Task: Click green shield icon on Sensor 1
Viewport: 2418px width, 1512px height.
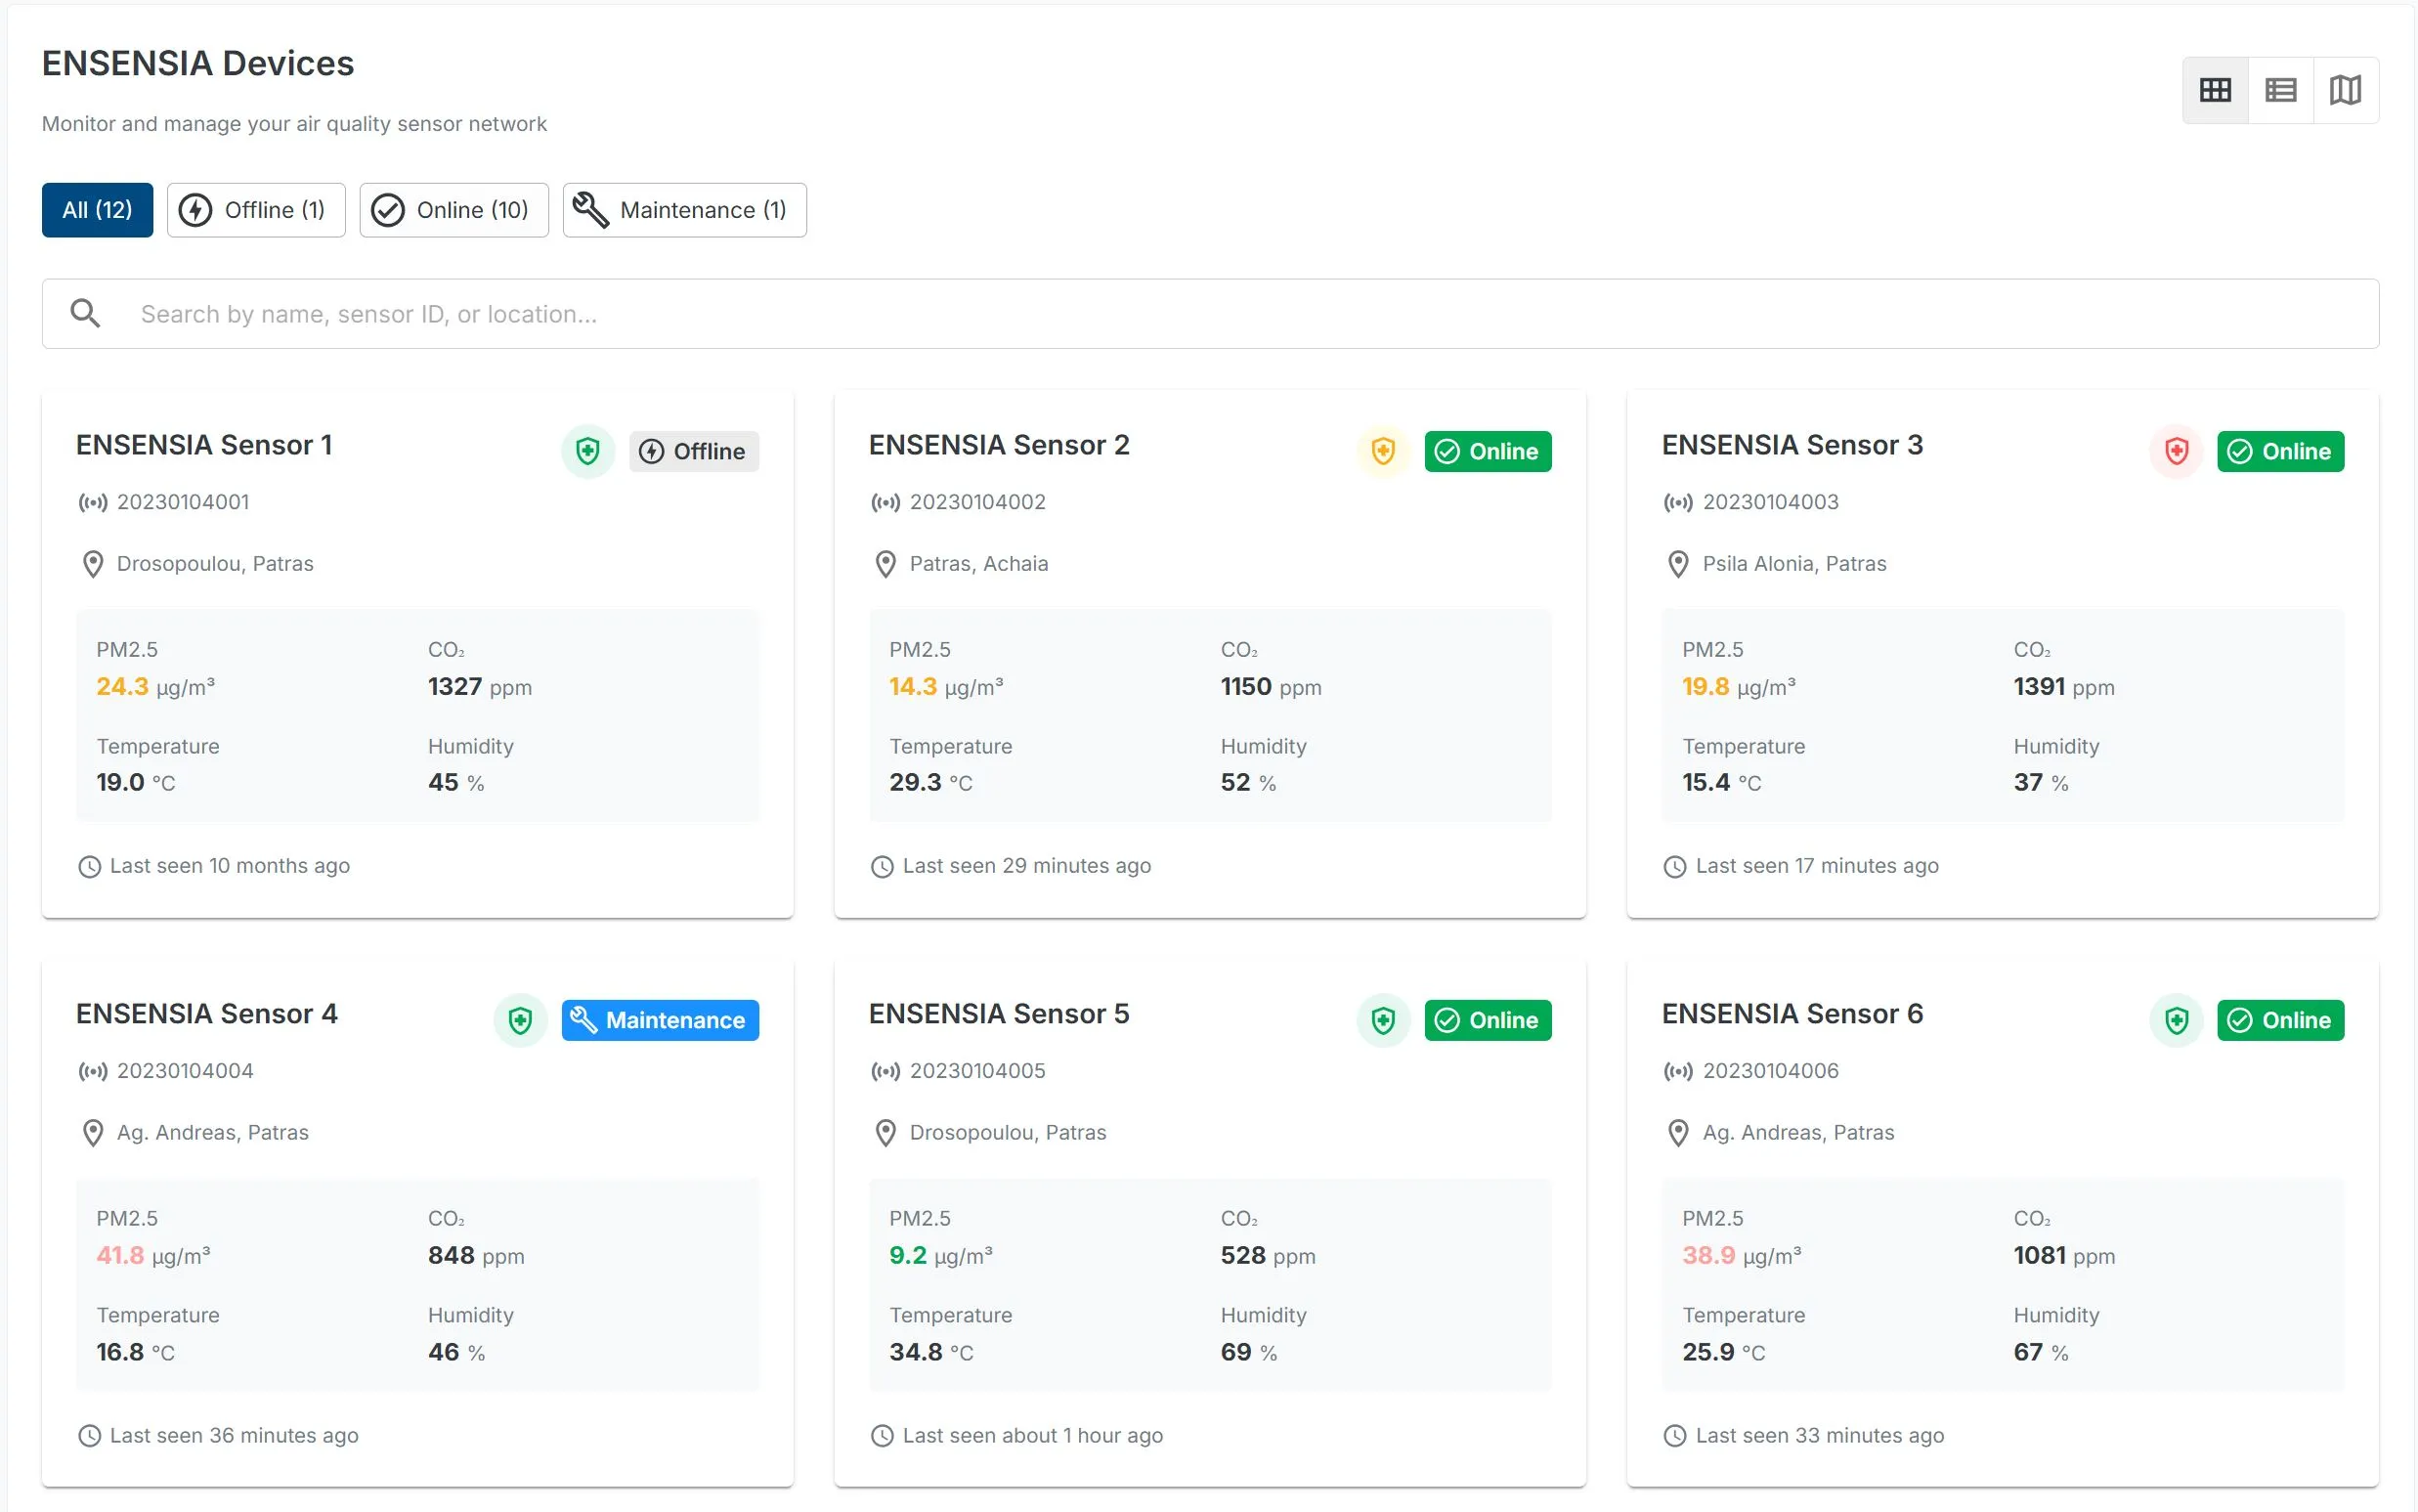Action: (588, 451)
